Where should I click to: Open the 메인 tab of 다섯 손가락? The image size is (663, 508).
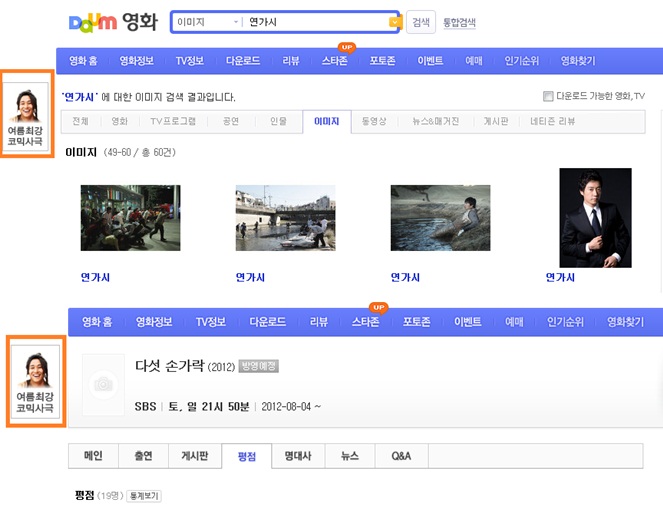click(x=93, y=456)
